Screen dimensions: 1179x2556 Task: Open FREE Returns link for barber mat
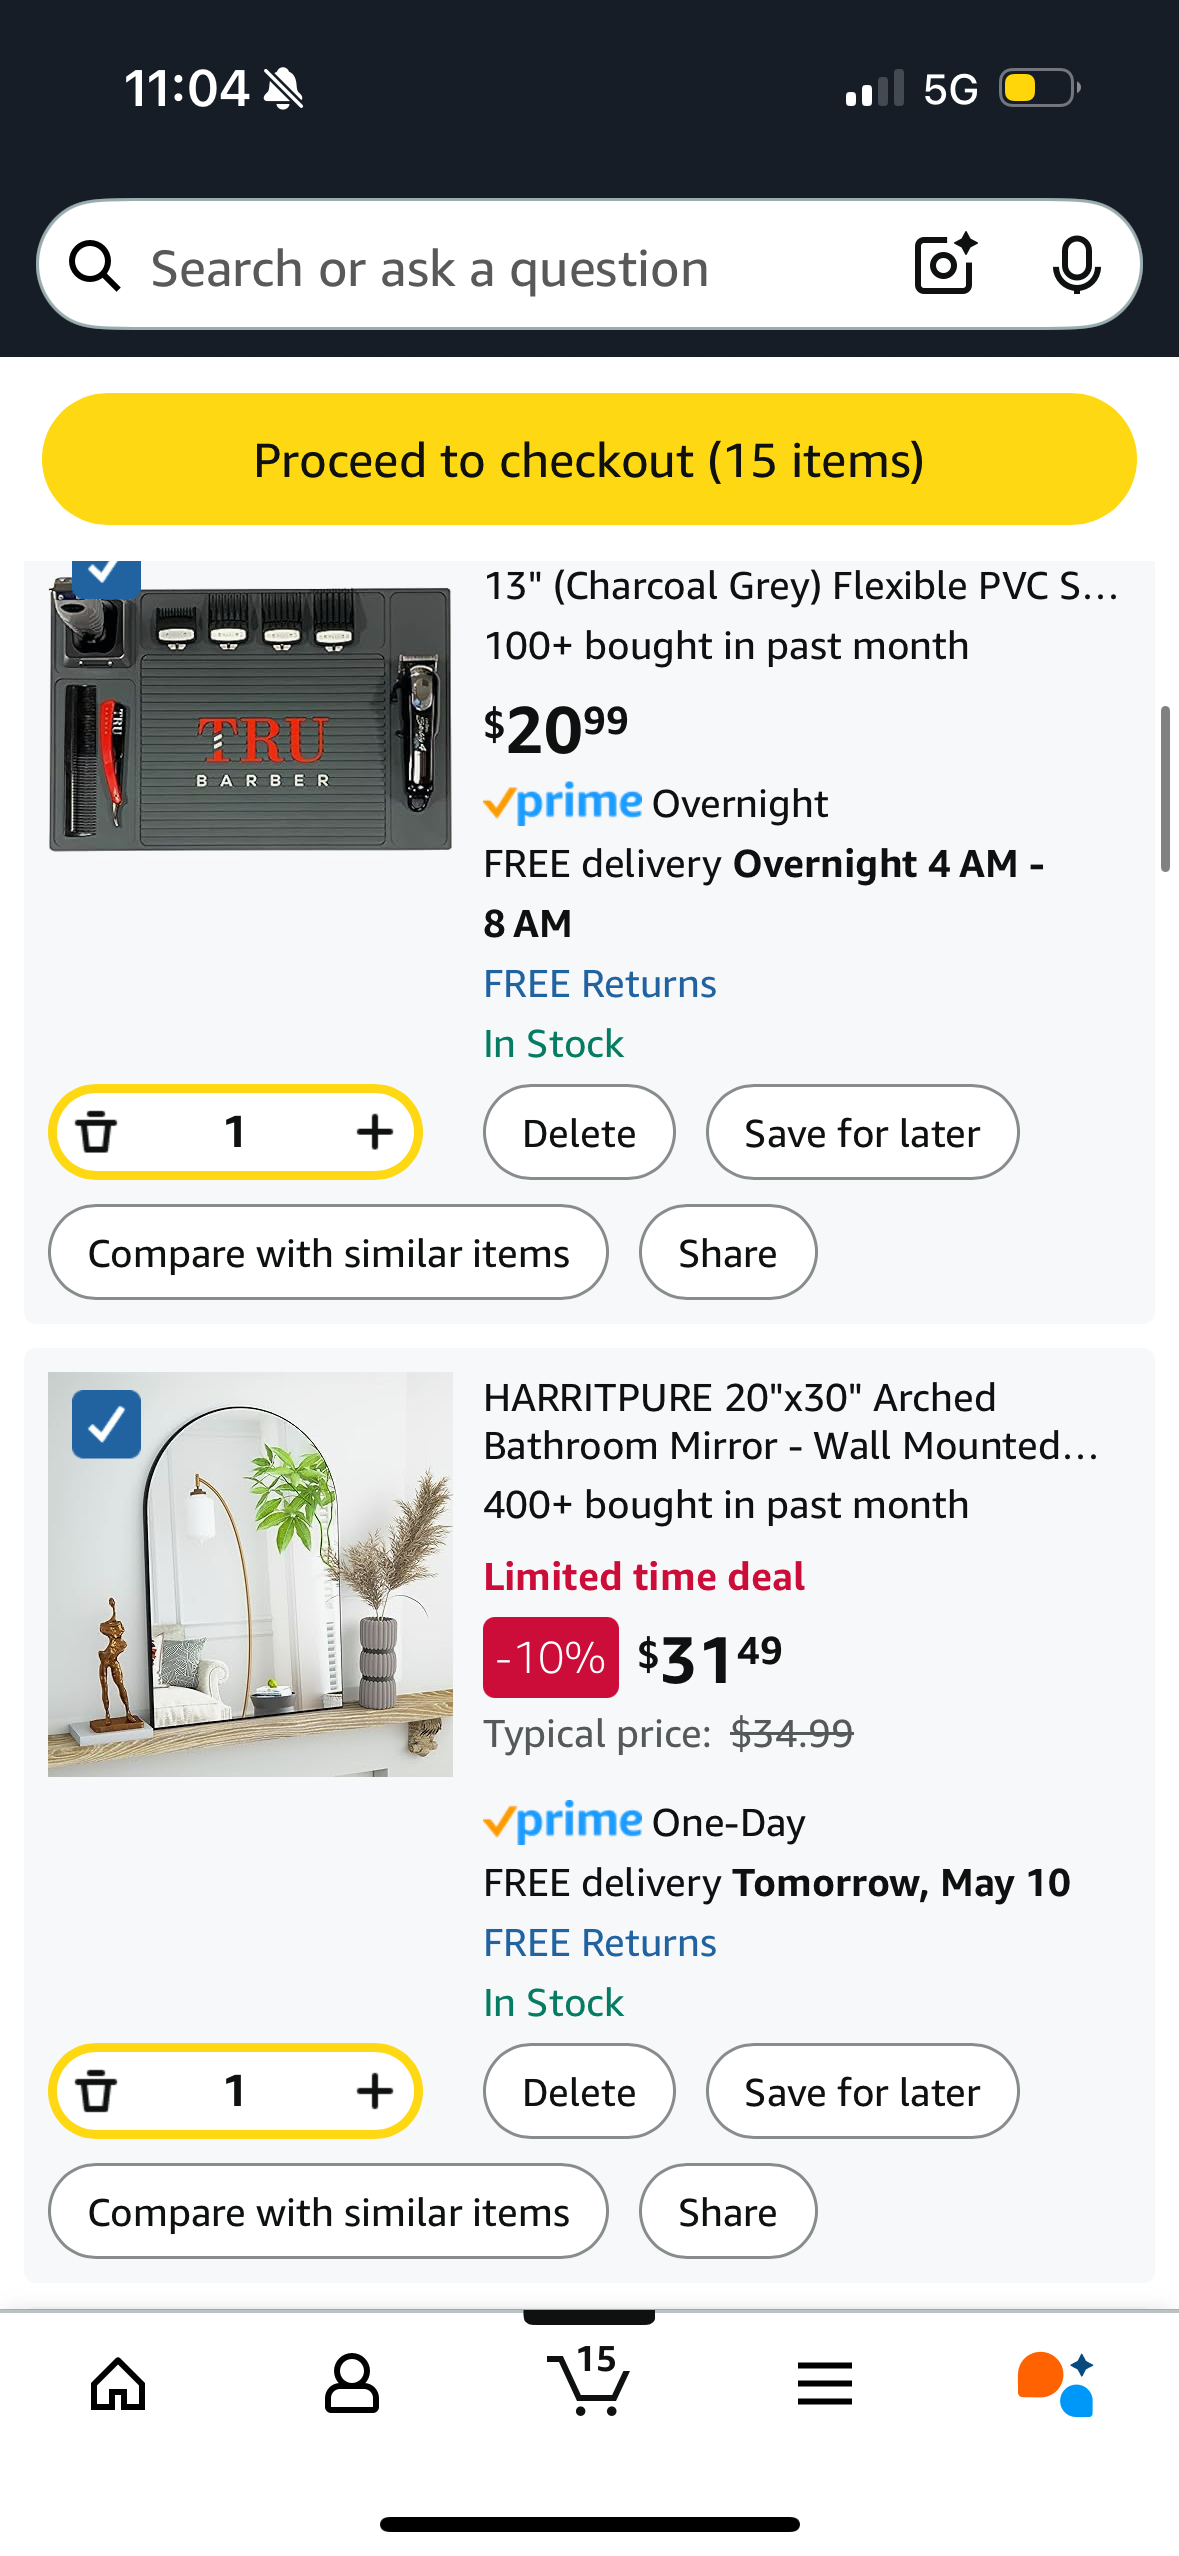pyautogui.click(x=600, y=984)
